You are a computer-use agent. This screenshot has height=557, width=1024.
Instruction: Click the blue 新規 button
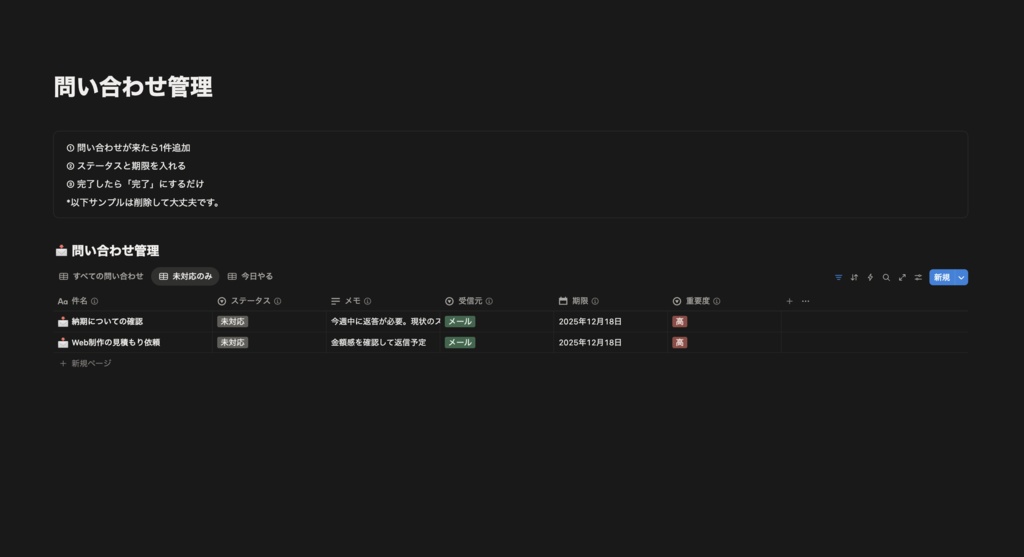point(942,278)
